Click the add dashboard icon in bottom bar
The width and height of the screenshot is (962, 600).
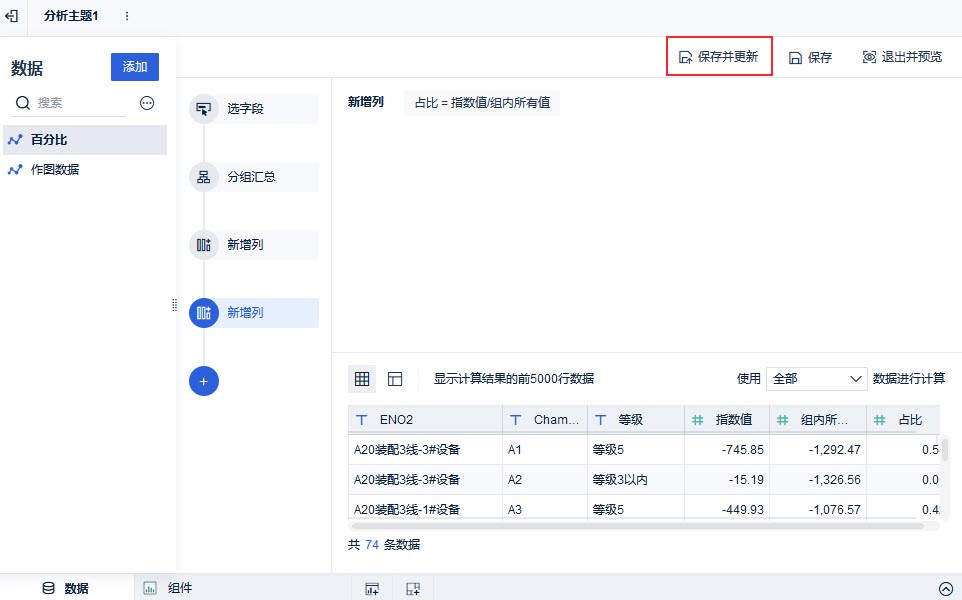point(412,589)
